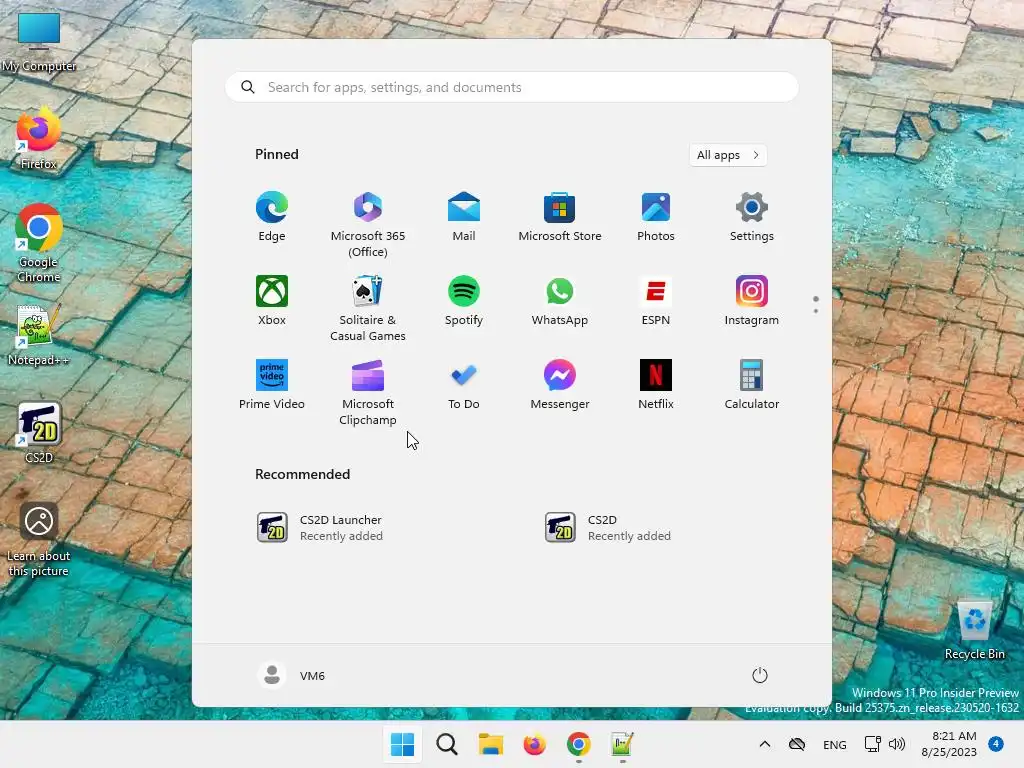Screen dimensions: 1024x768
Task: Open the notifications badge showing 4
Action: [x=996, y=743]
